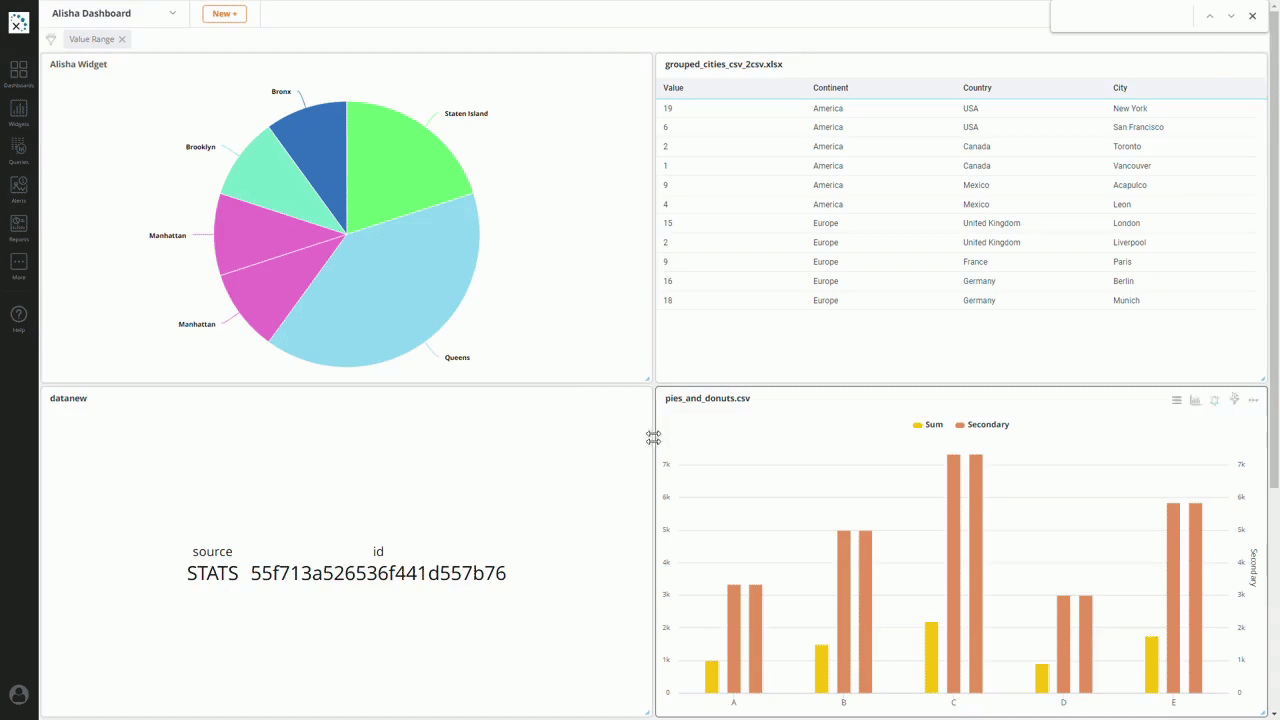Select the grouped_cities_csv_2csv.xlsx widget title
This screenshot has height=720, width=1280.
tap(724, 63)
